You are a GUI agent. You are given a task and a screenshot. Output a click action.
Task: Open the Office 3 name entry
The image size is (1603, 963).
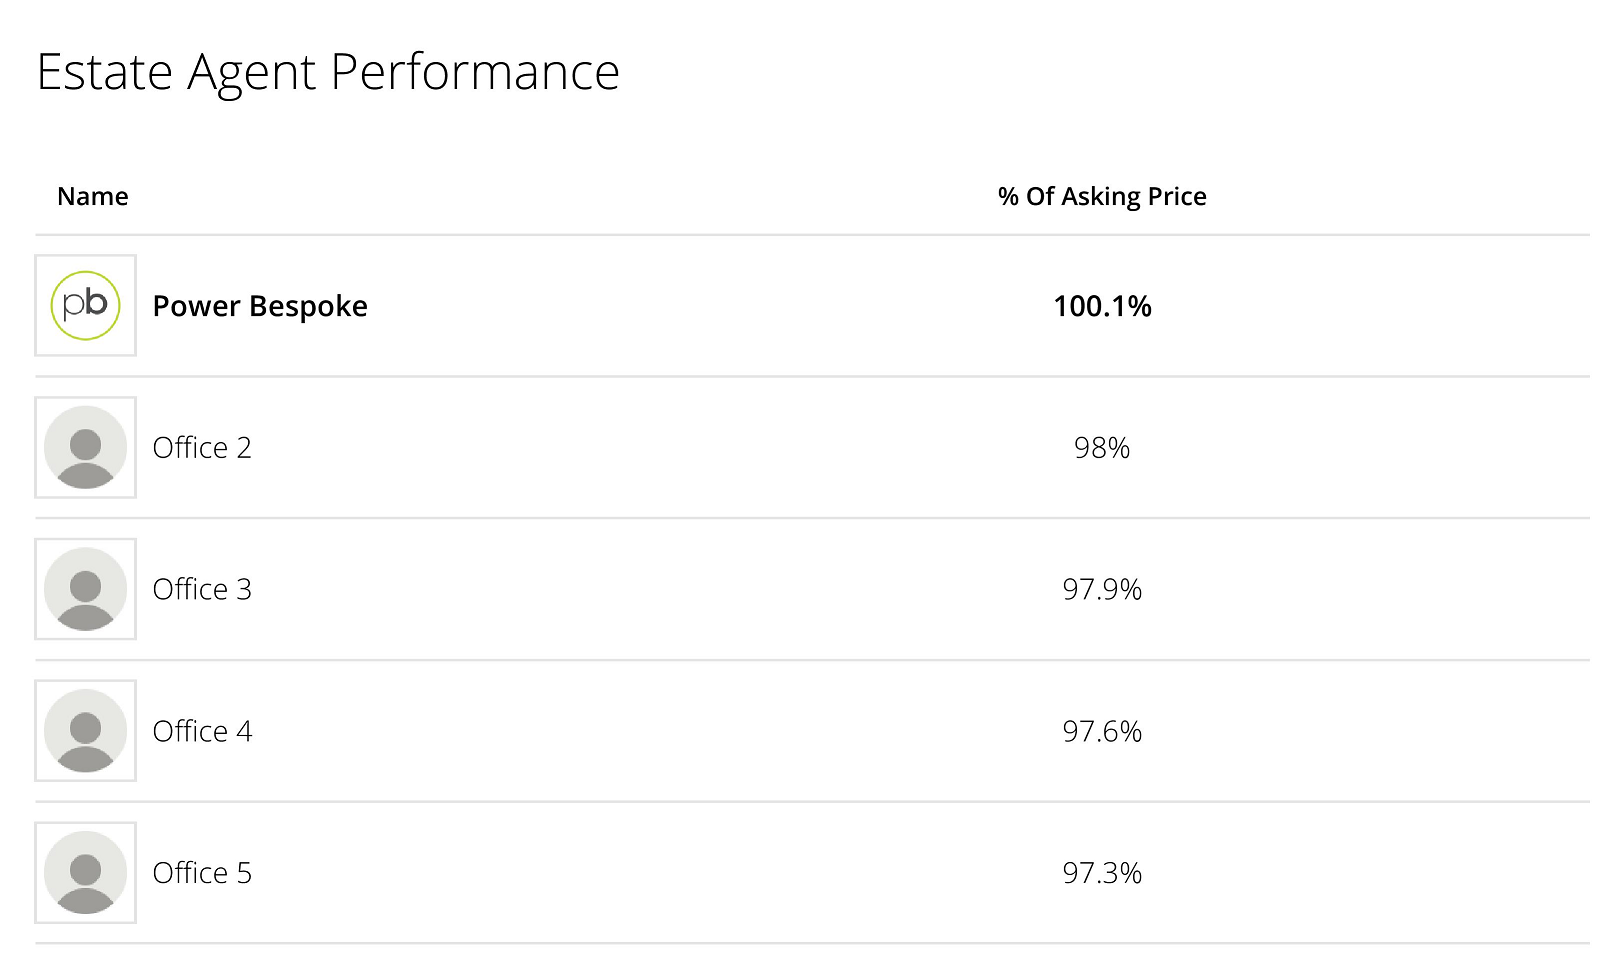coord(202,590)
